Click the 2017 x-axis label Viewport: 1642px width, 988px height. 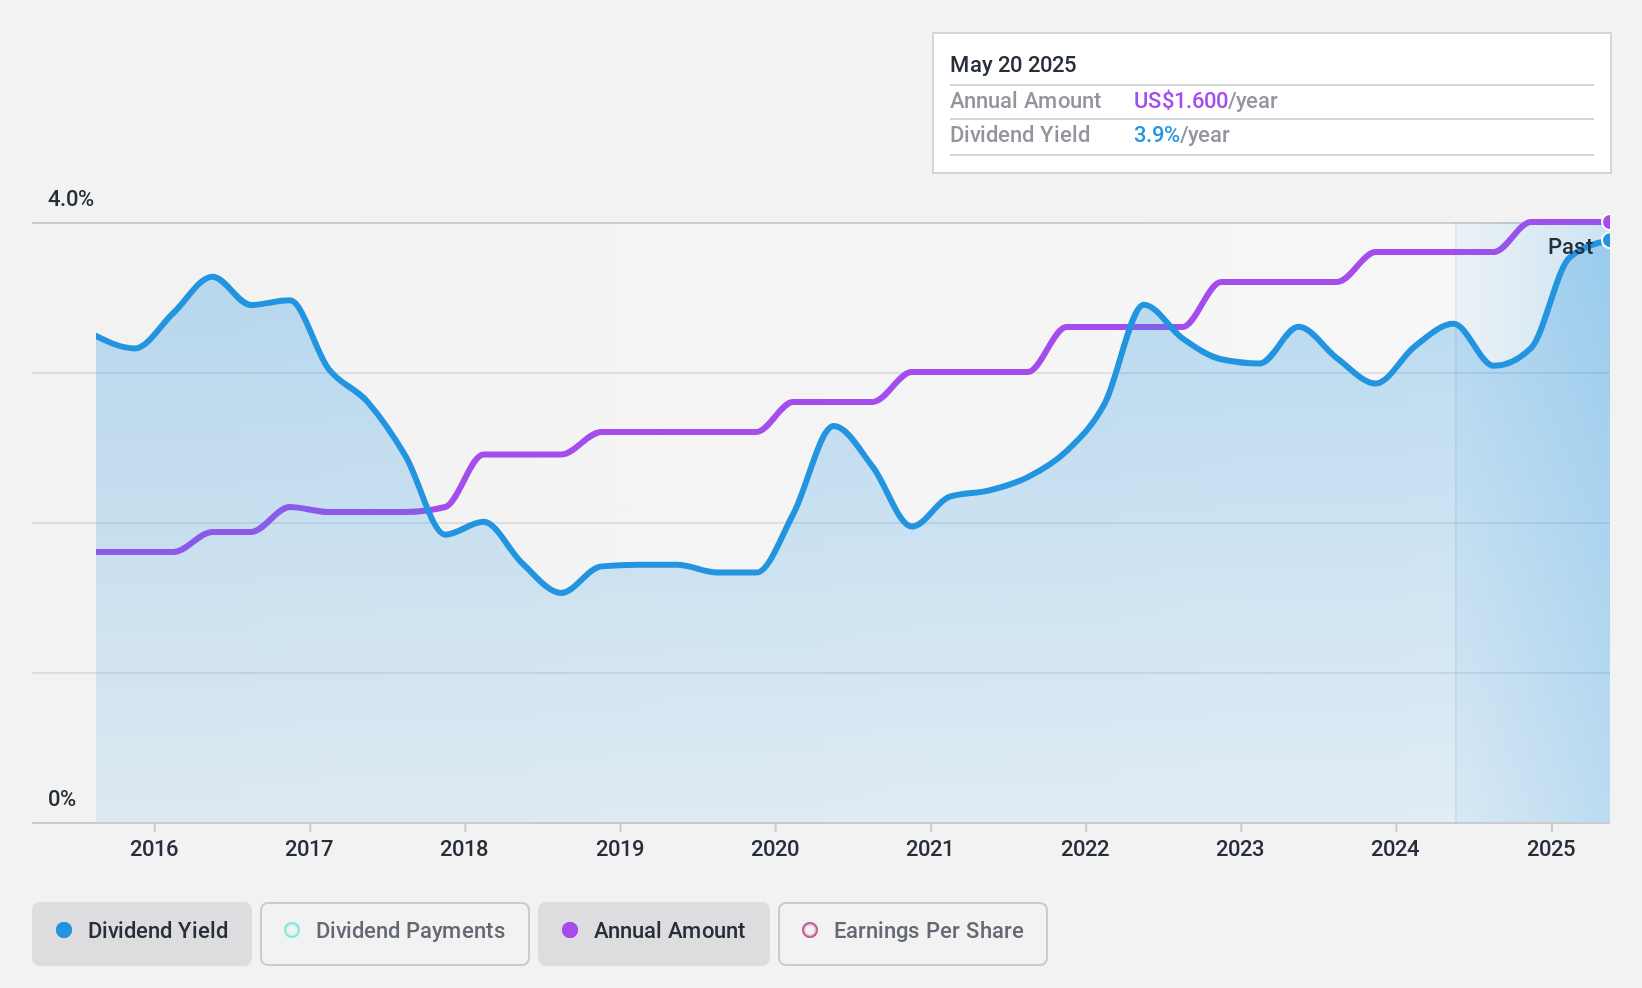pyautogui.click(x=309, y=849)
